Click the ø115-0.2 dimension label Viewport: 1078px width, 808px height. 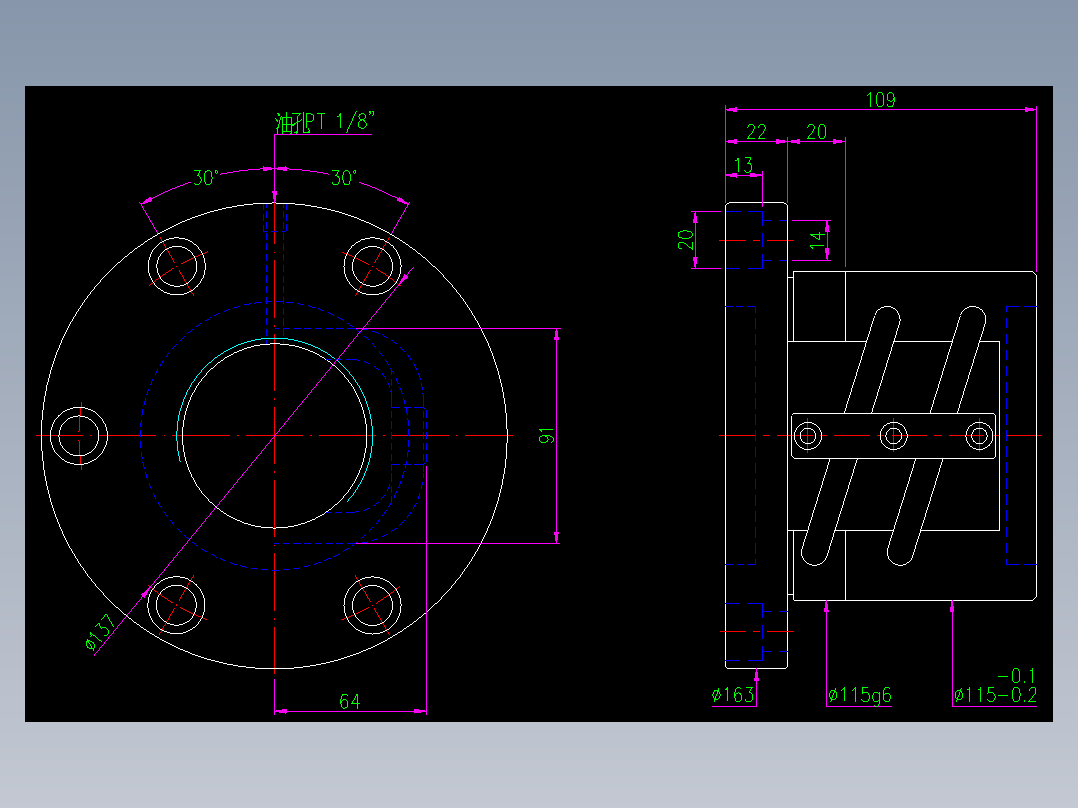[995, 695]
